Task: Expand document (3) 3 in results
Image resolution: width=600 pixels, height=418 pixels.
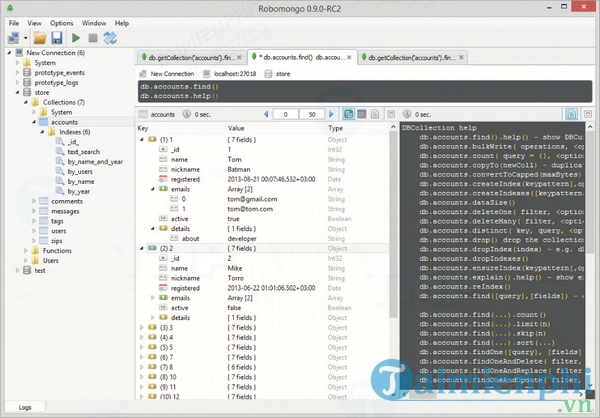Action: pos(141,327)
